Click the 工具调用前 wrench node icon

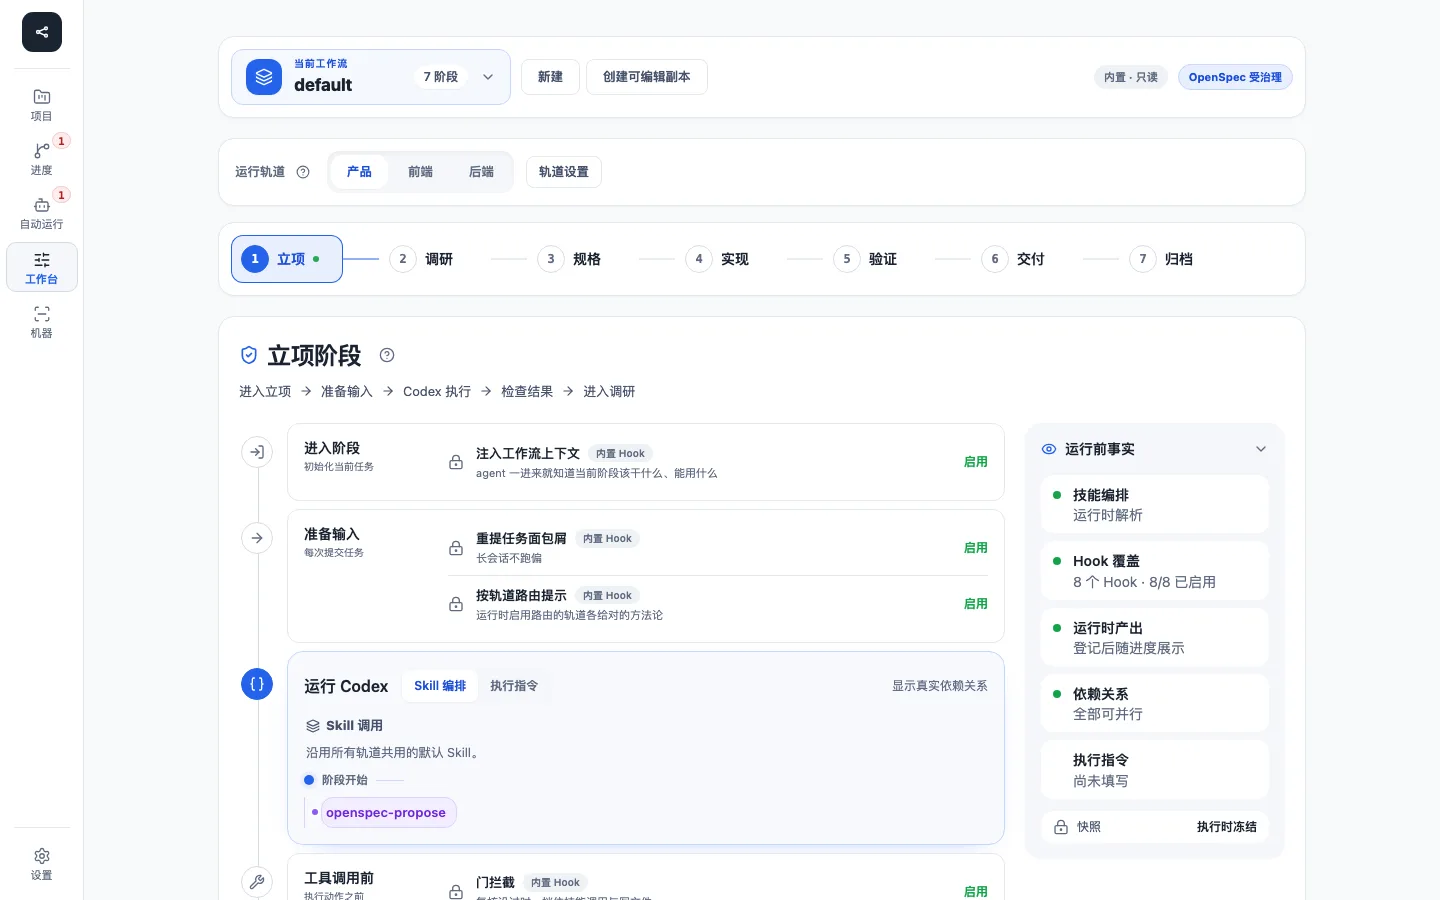point(257,882)
